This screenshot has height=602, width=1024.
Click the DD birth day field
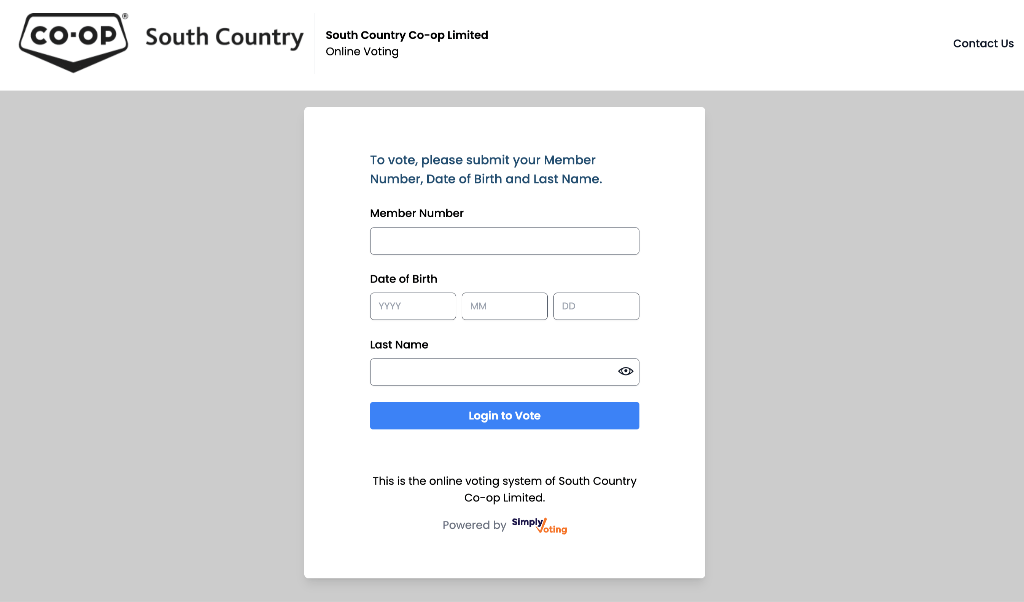point(596,306)
